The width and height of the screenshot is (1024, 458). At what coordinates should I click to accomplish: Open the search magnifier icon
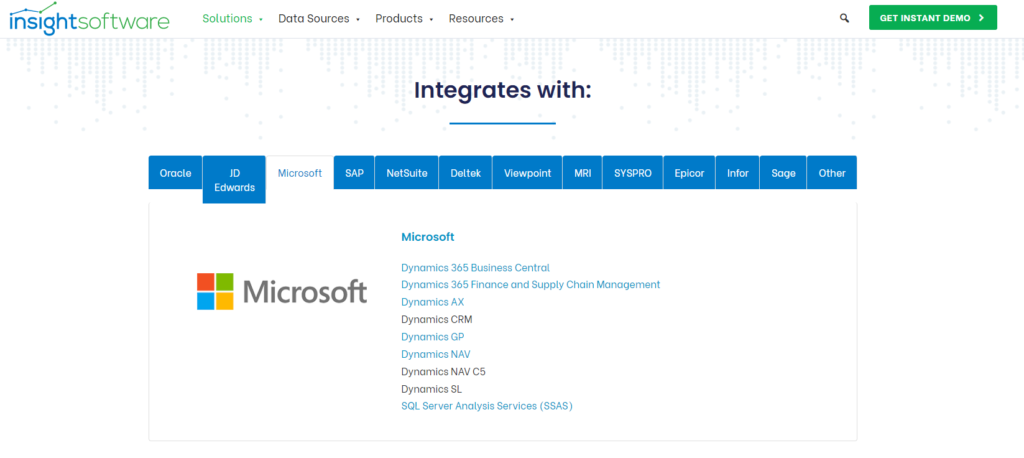(x=844, y=18)
